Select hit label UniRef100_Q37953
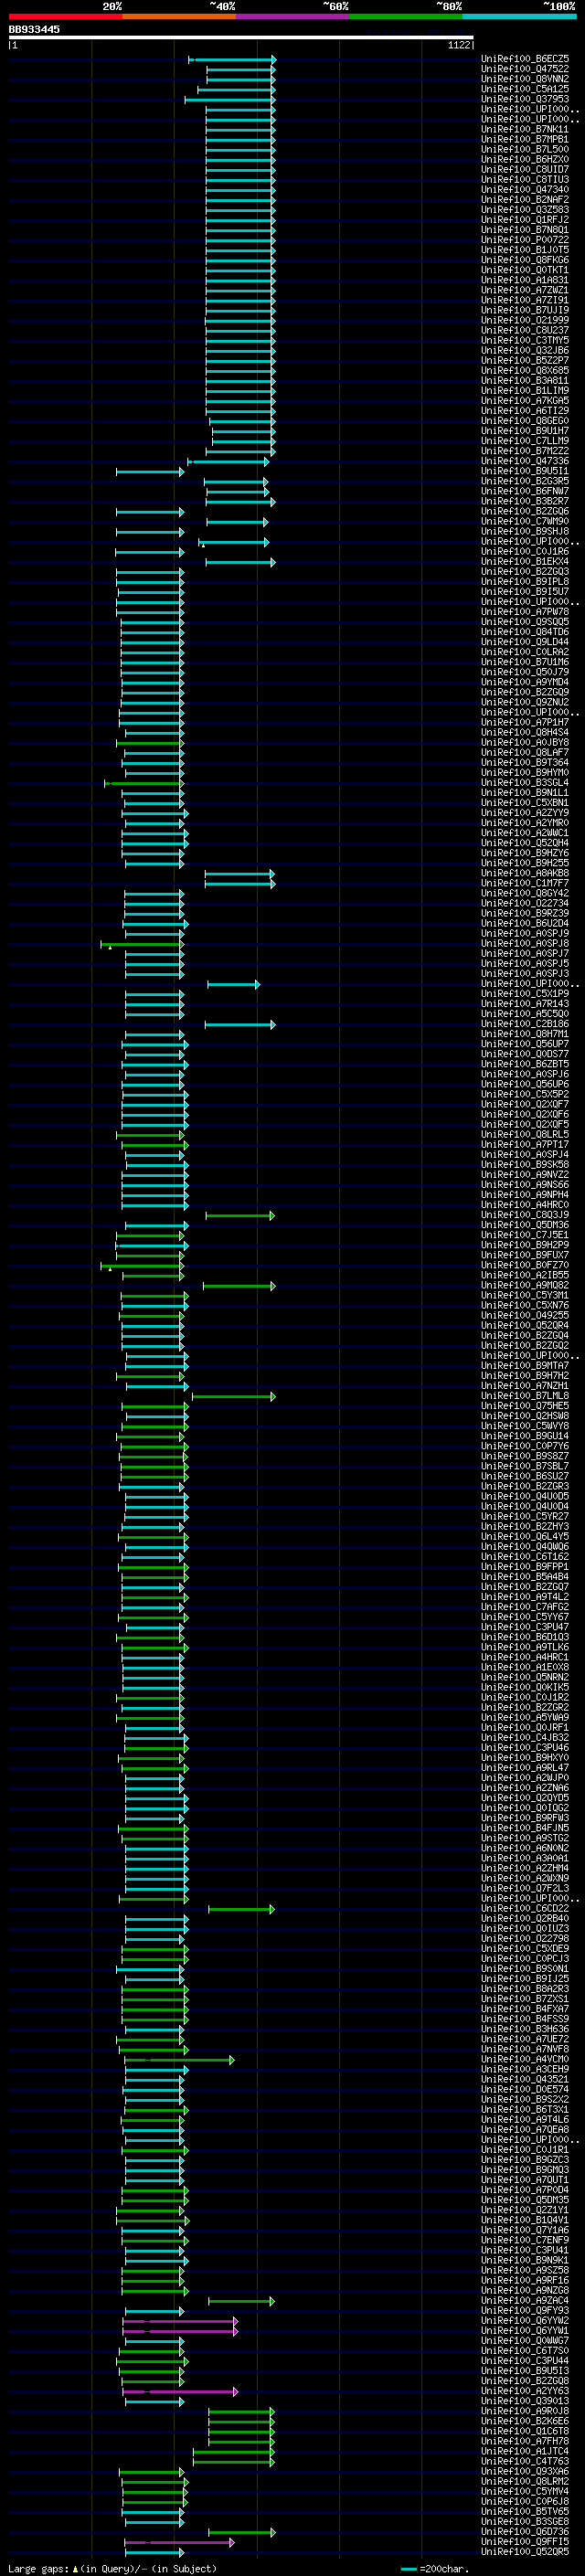585x2576 pixels. point(525,99)
